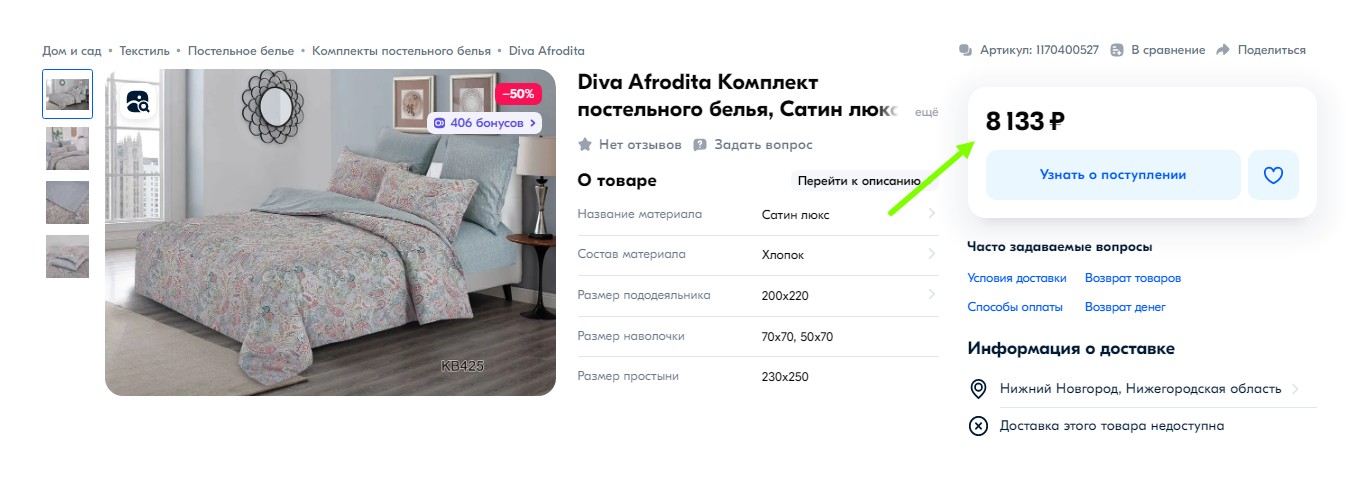The width and height of the screenshot is (1346, 483).
Task: Click the article number icon beside Артикул
Action: pyautogui.click(x=965, y=50)
